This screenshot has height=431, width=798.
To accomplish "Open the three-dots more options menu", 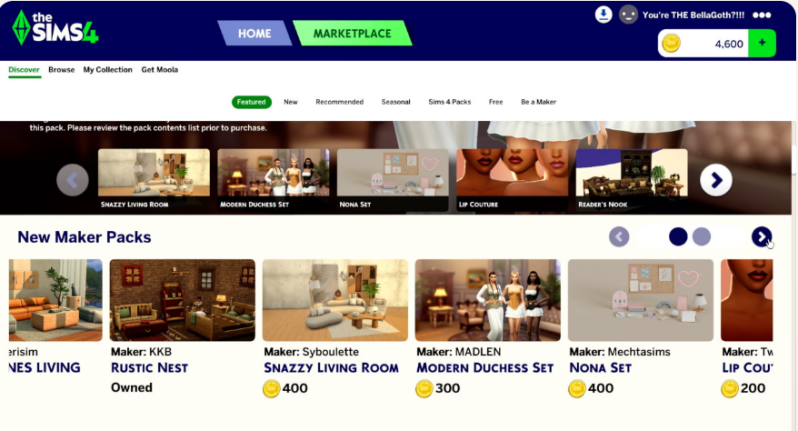I will coord(761,15).
